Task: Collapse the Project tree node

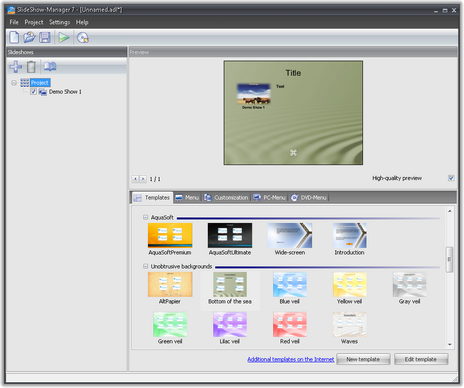Action: pos(14,83)
